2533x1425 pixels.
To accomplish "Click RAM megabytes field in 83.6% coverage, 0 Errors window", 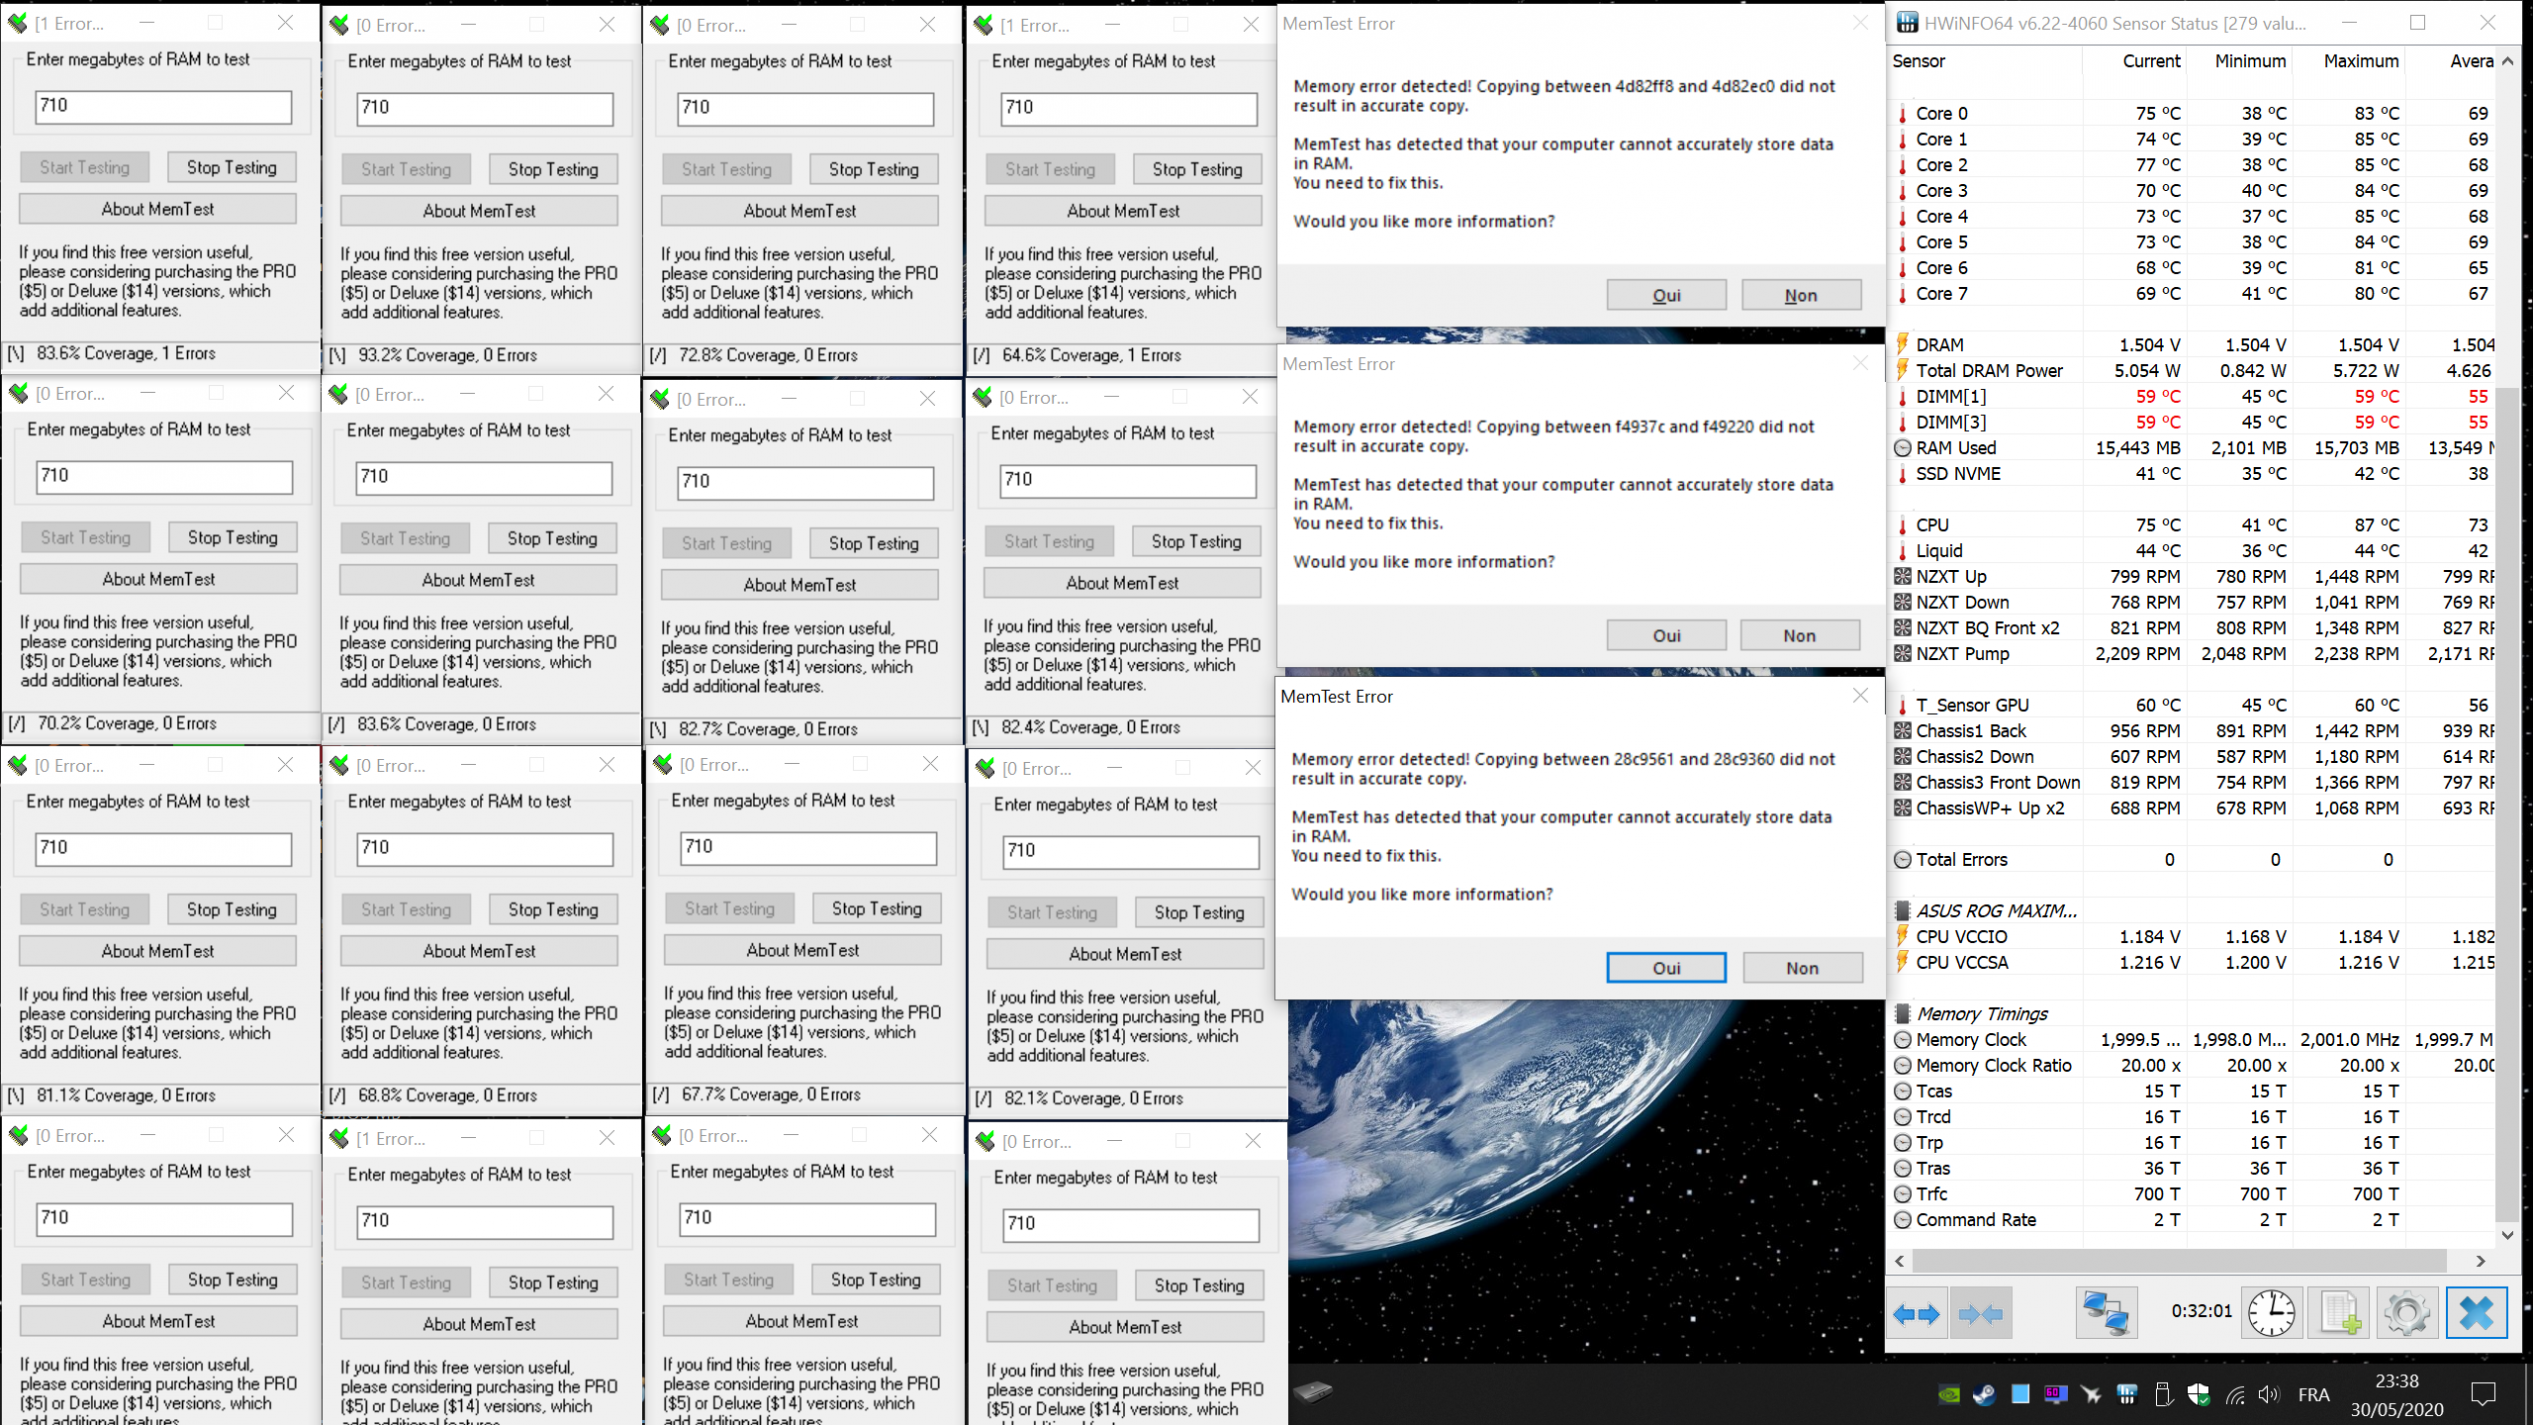I will pyautogui.click(x=484, y=477).
